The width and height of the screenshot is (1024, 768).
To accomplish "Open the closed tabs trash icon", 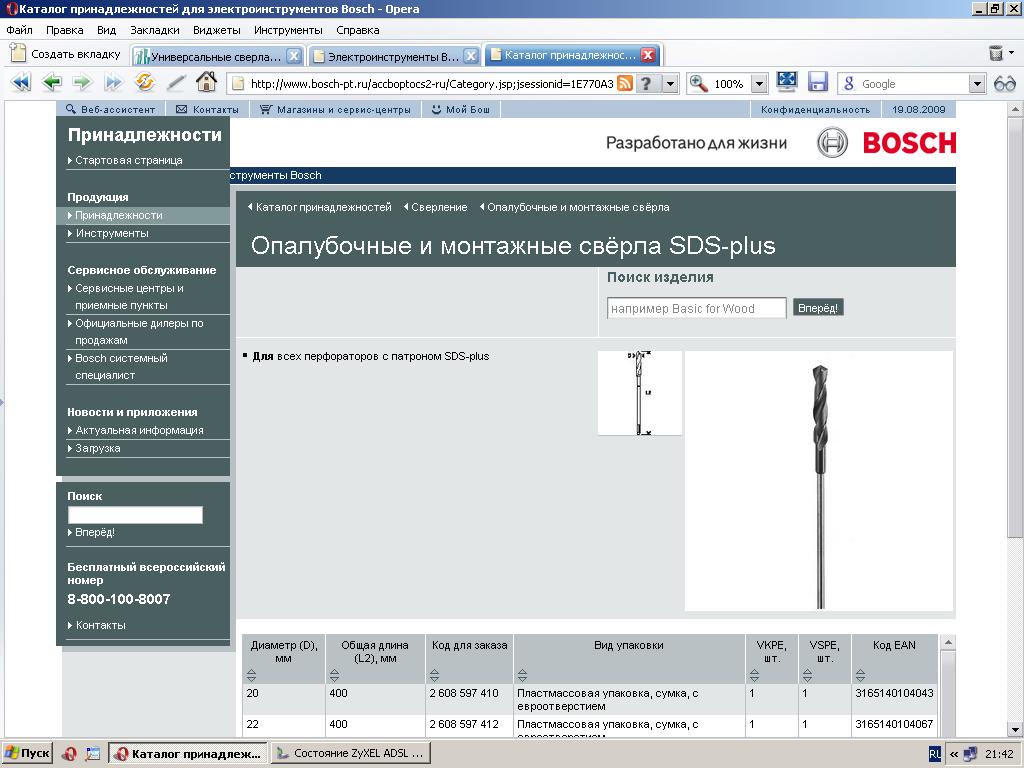I will 995,53.
